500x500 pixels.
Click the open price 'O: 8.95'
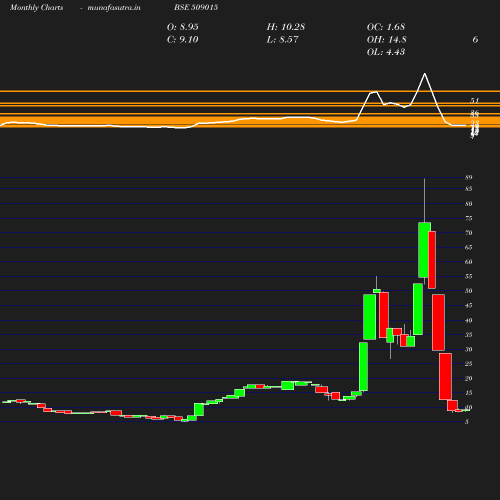183,27
